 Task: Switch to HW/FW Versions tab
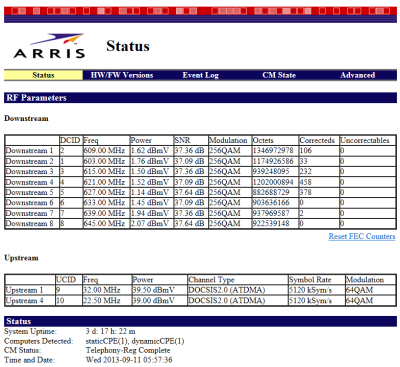point(122,75)
